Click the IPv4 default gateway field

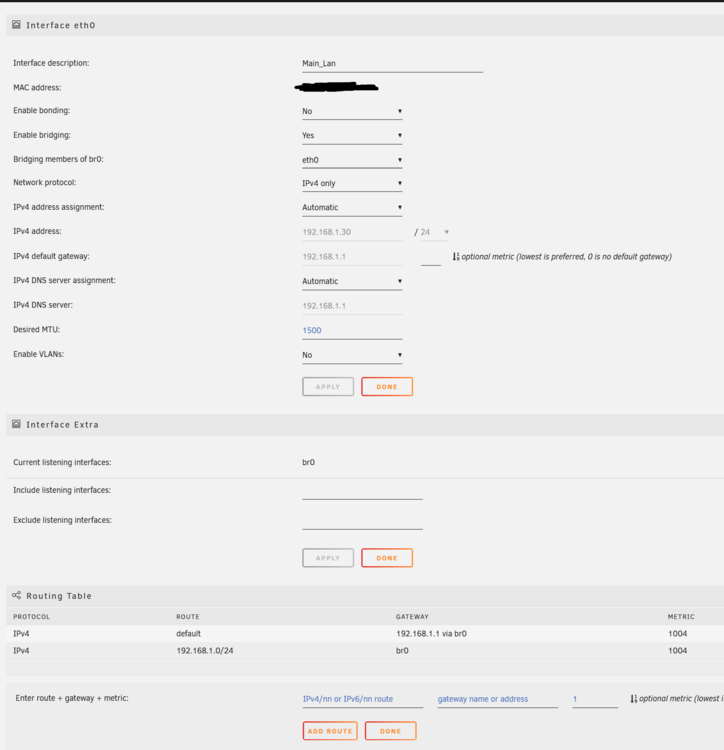(352, 257)
